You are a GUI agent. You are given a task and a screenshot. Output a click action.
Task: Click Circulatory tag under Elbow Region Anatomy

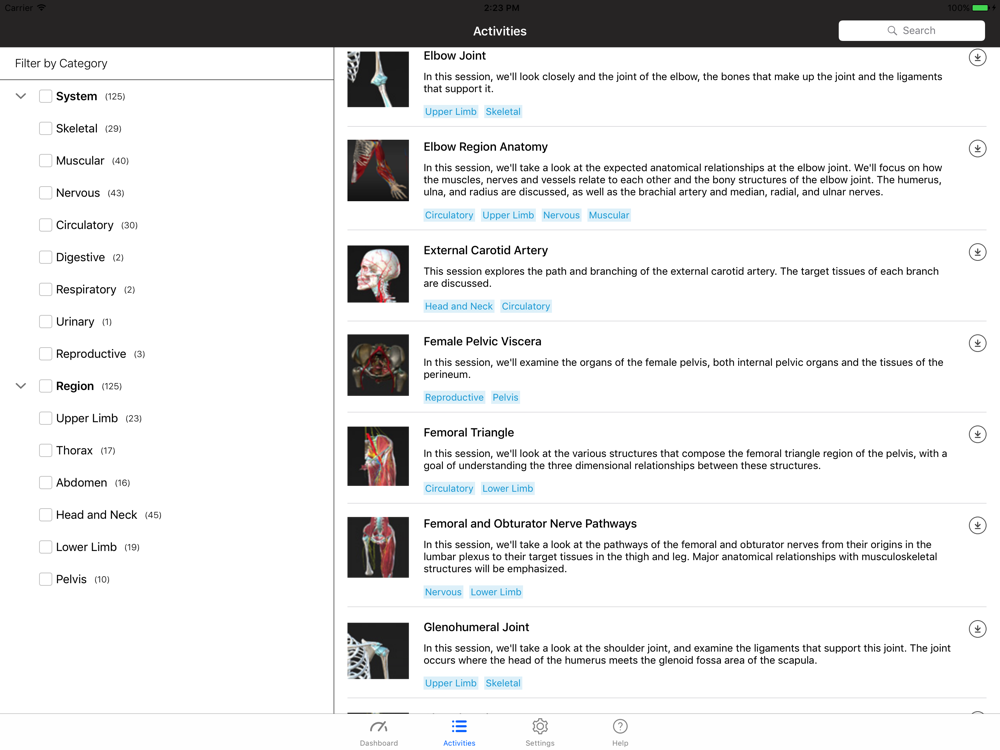[449, 216]
